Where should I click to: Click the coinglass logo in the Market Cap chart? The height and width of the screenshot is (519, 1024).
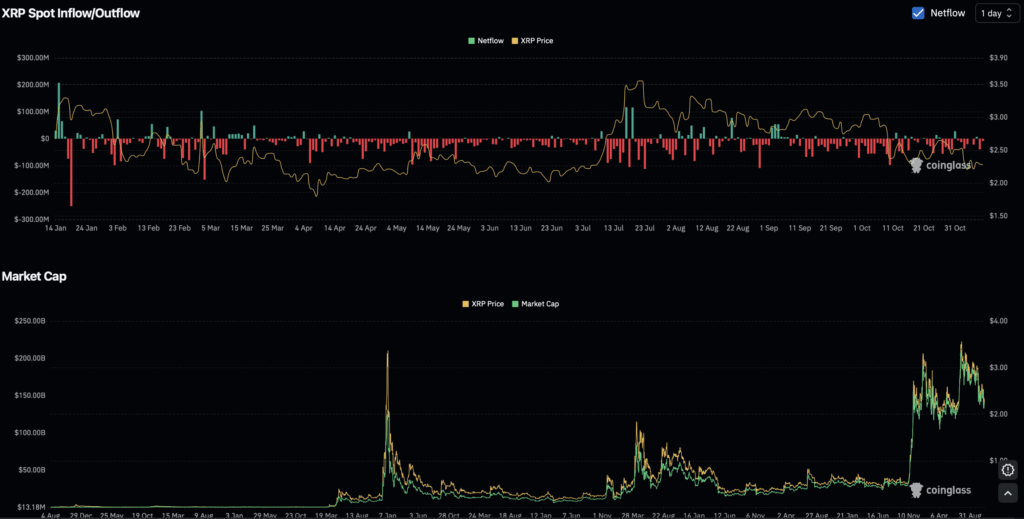coord(940,490)
